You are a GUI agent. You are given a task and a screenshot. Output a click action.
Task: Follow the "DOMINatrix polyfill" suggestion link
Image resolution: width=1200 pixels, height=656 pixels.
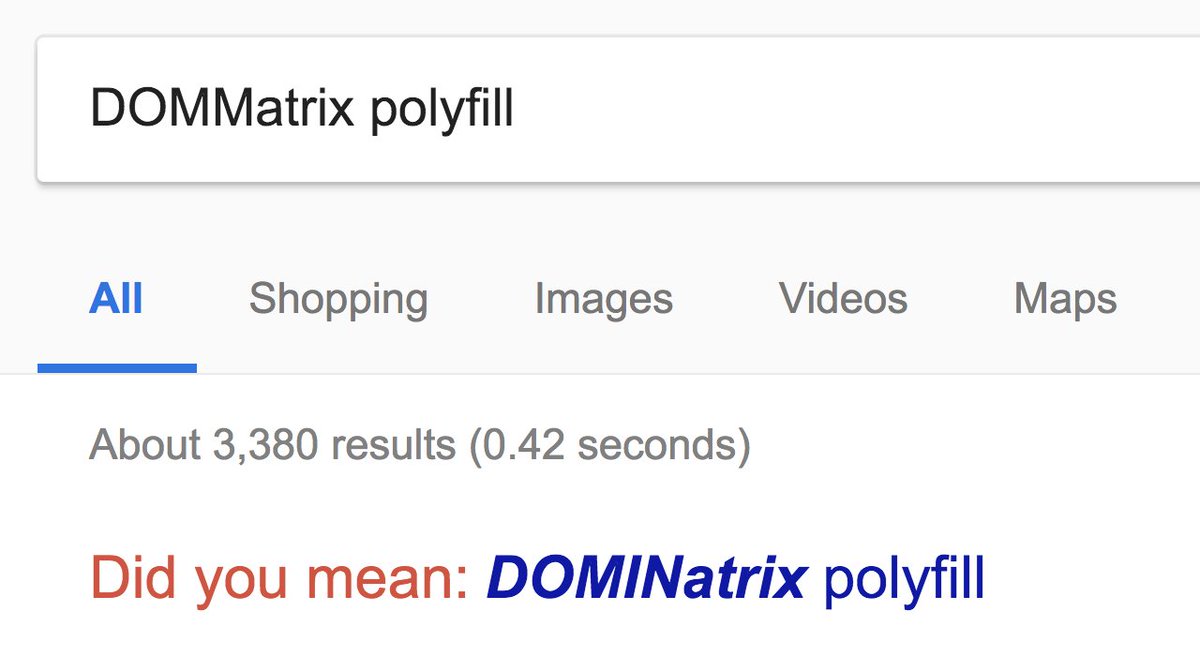click(736, 579)
